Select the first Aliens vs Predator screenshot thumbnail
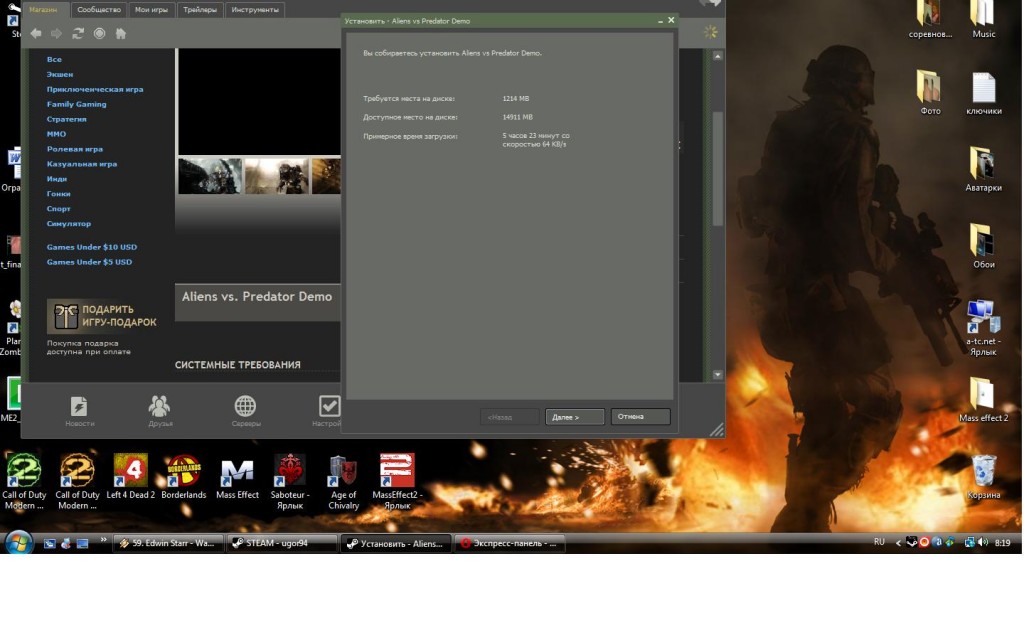 pyautogui.click(x=210, y=176)
